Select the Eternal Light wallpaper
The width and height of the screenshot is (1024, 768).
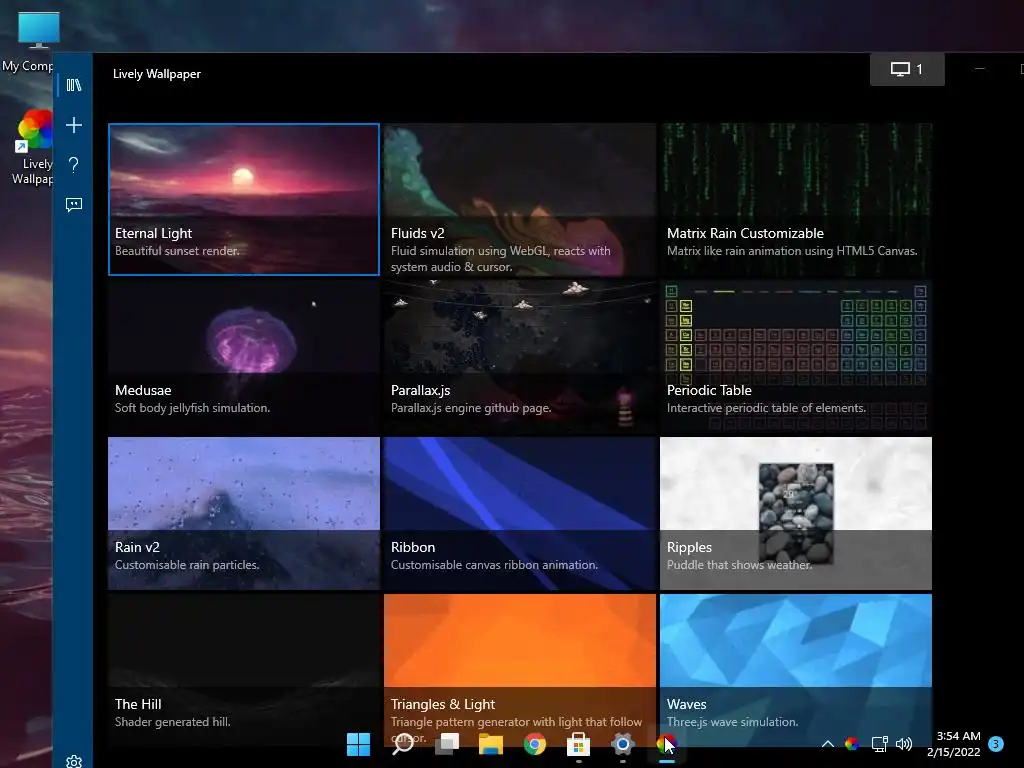[x=244, y=199]
